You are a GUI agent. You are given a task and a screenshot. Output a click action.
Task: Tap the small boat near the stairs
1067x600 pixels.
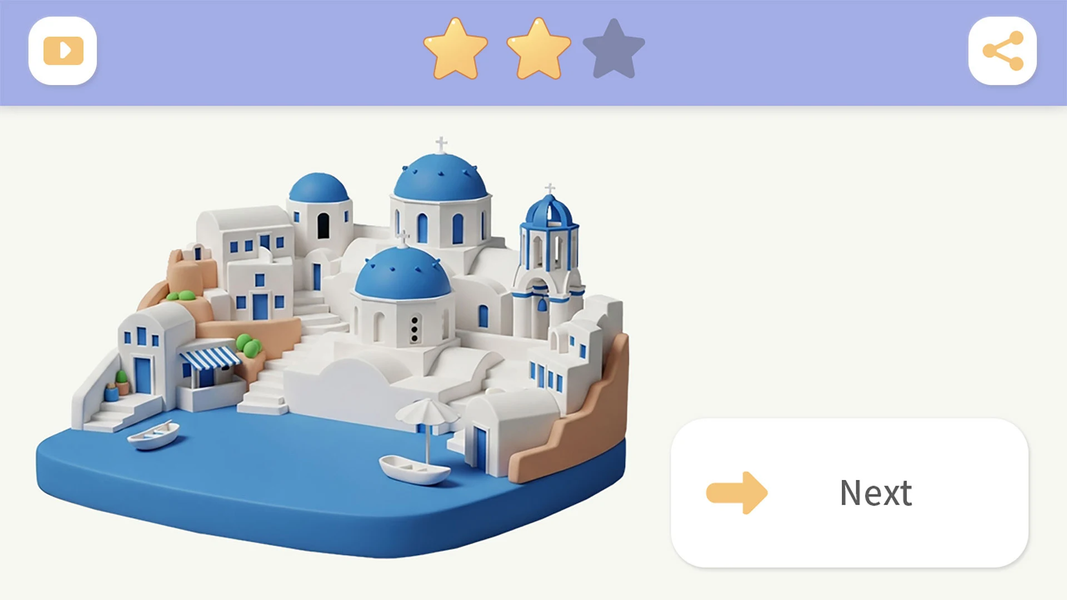coord(154,435)
